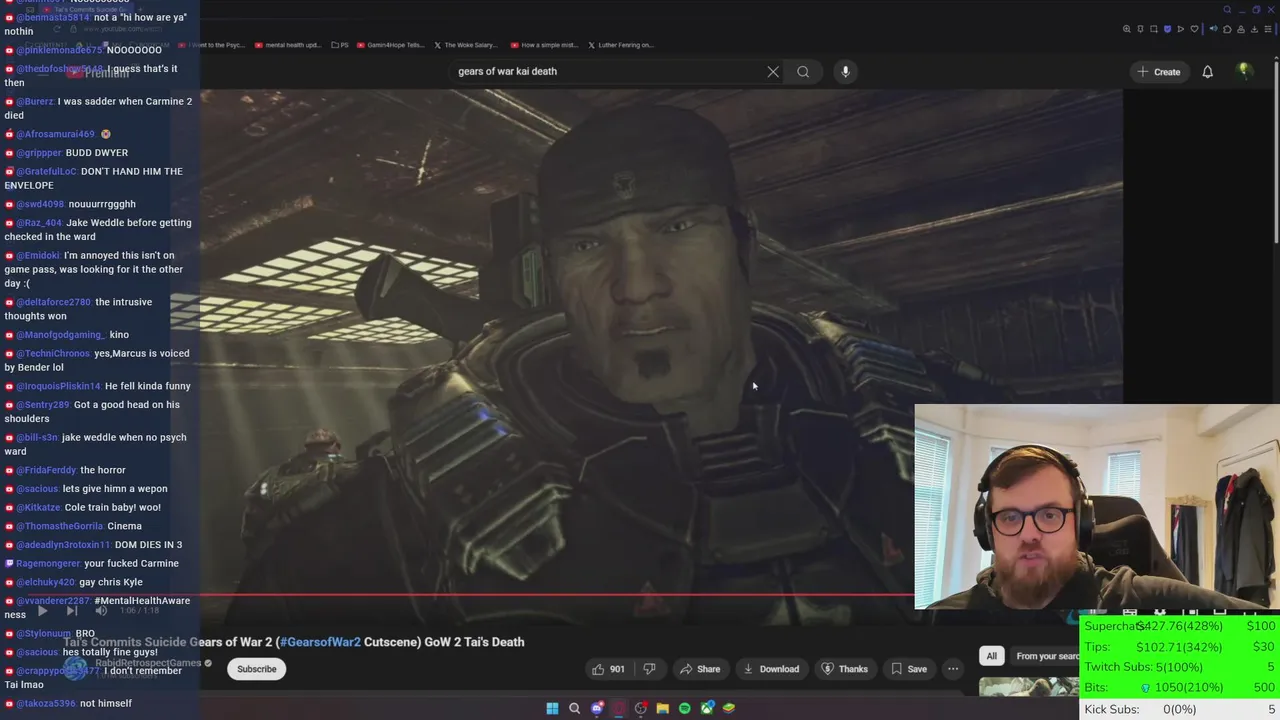Skip to next video in the player

(x=72, y=610)
